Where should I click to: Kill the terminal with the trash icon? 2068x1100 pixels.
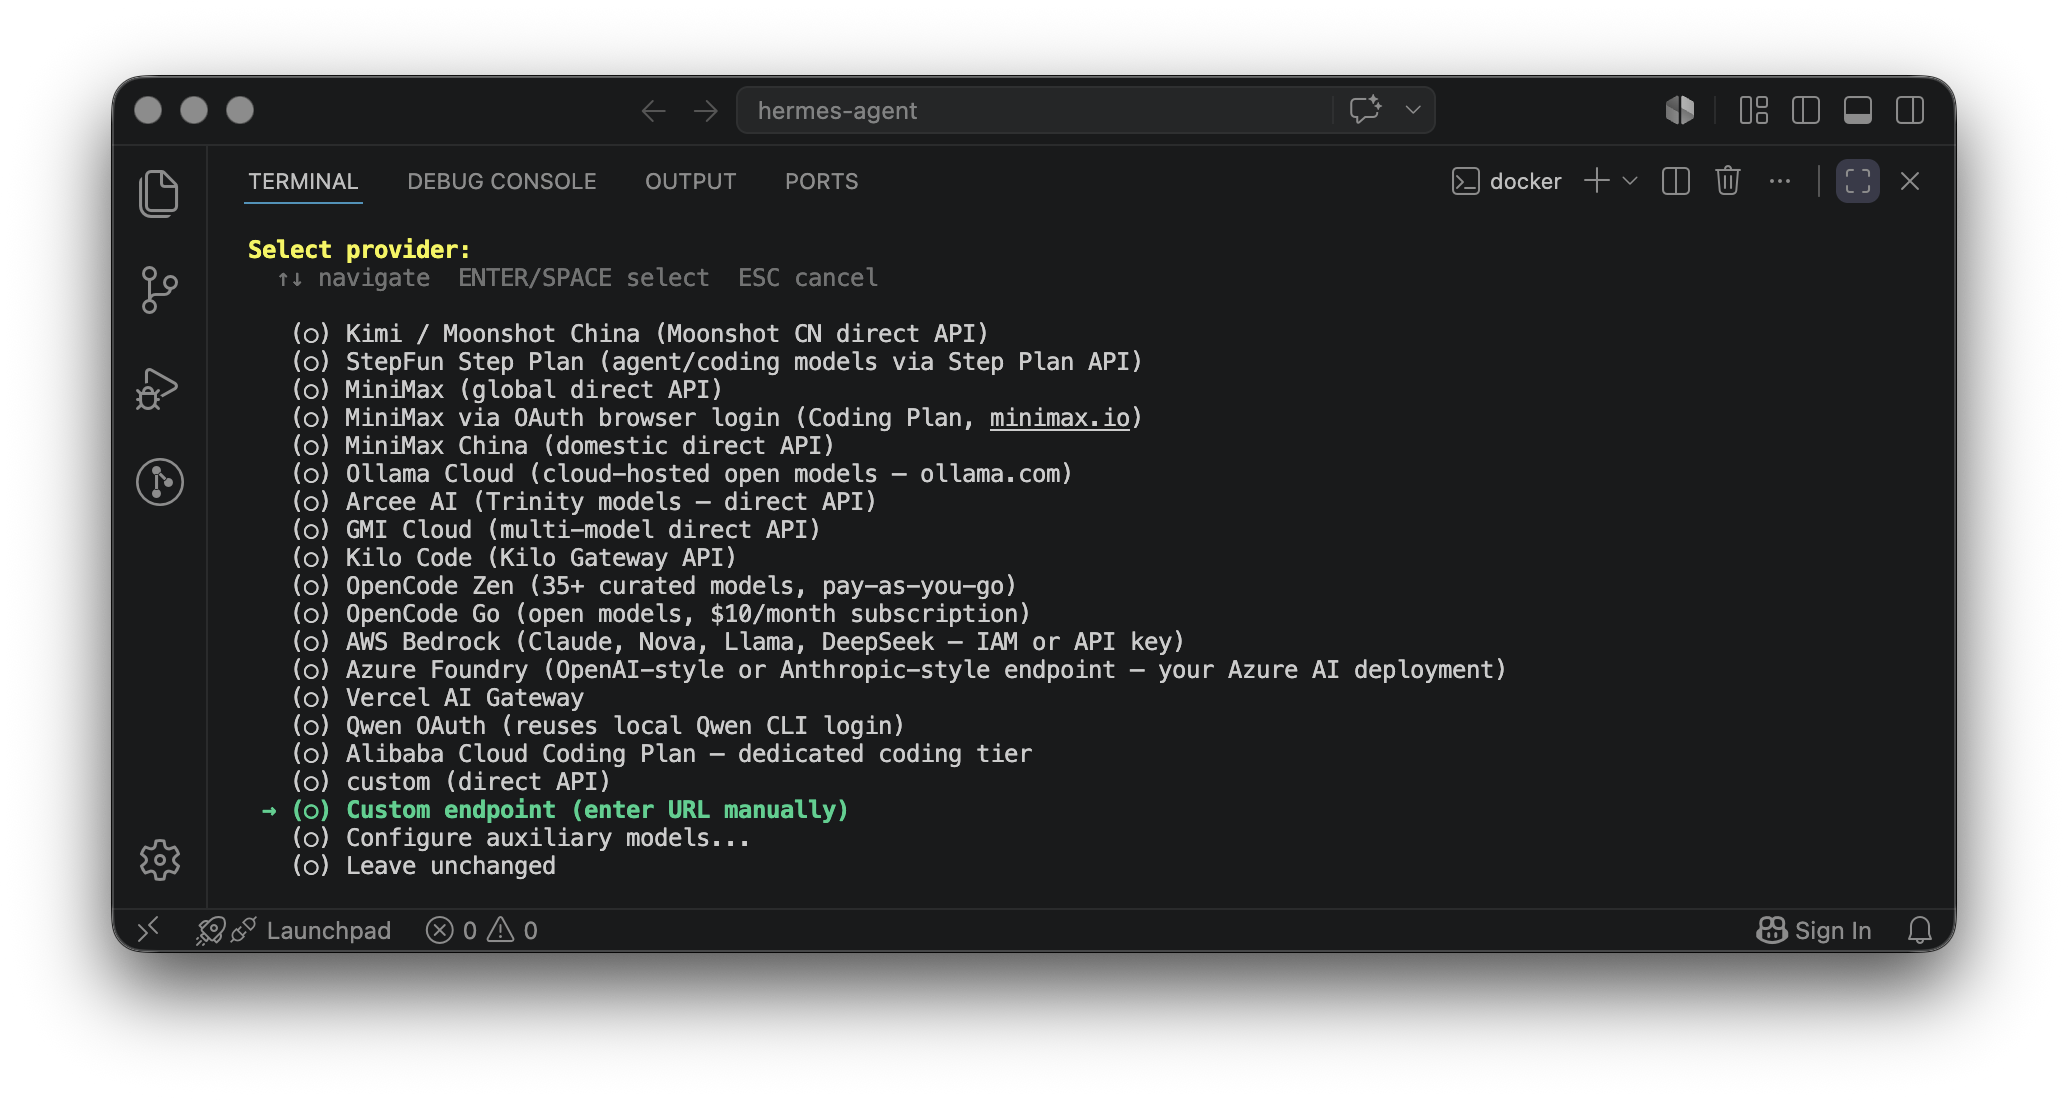click(x=1728, y=181)
